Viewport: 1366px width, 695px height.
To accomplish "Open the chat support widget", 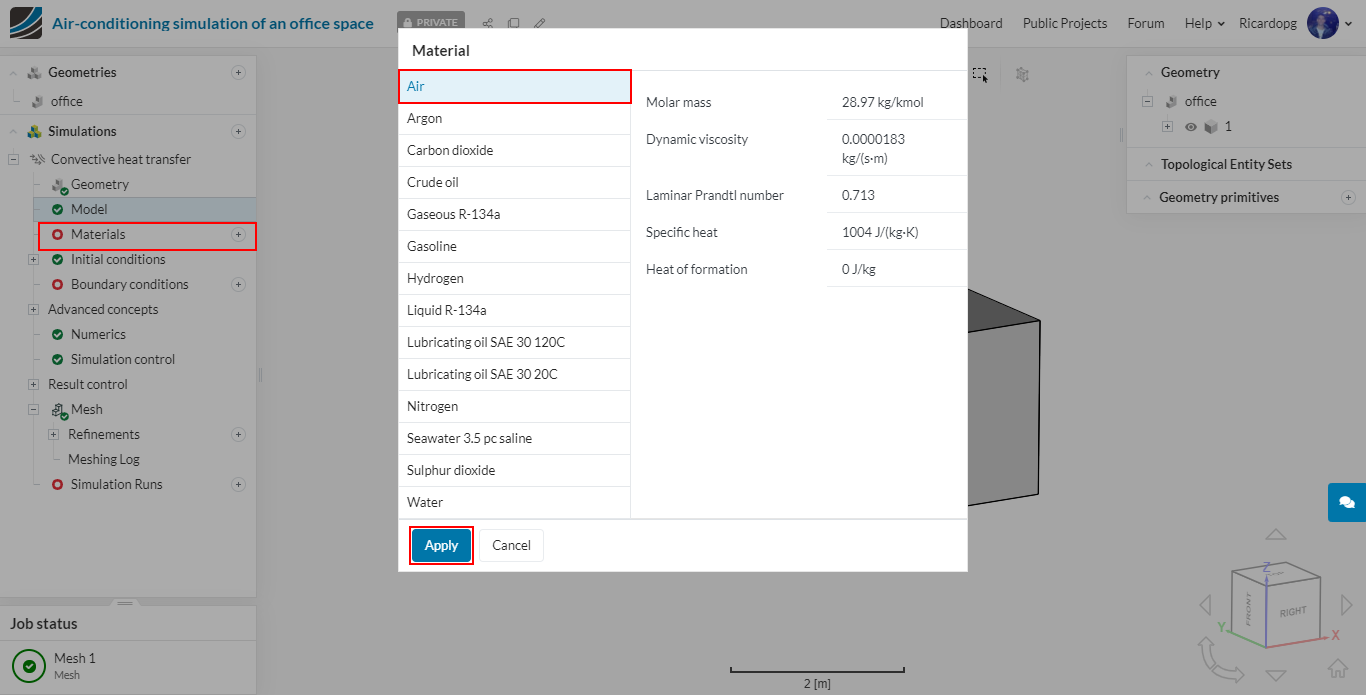I will pyautogui.click(x=1346, y=502).
